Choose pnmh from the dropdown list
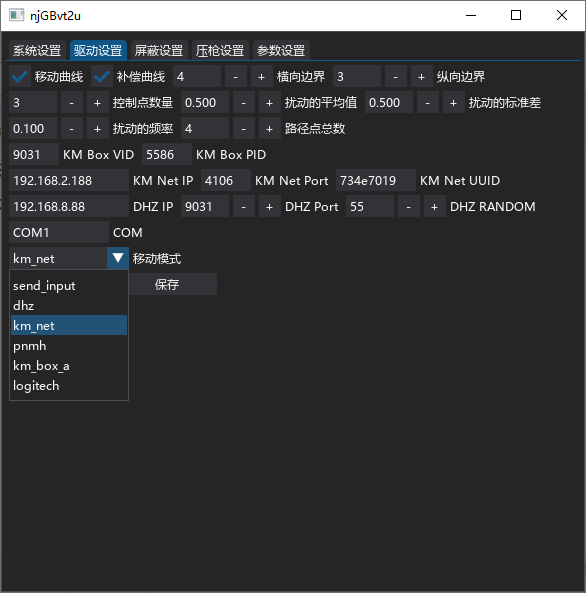The height and width of the screenshot is (593, 586). pyautogui.click(x=69, y=346)
